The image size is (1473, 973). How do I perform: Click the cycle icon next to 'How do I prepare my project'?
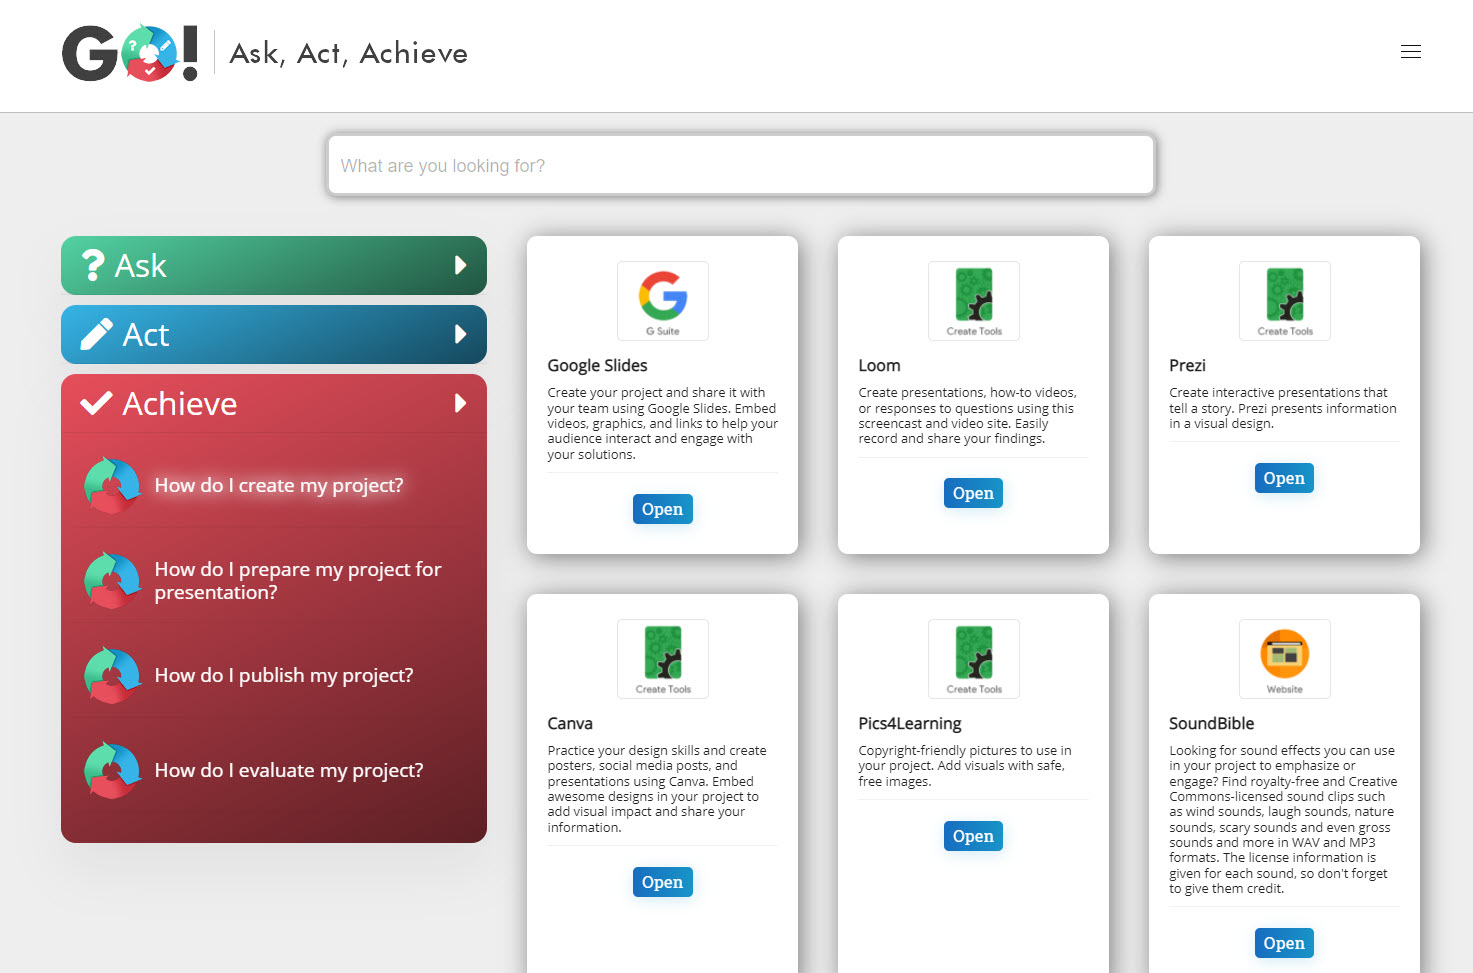coord(112,580)
